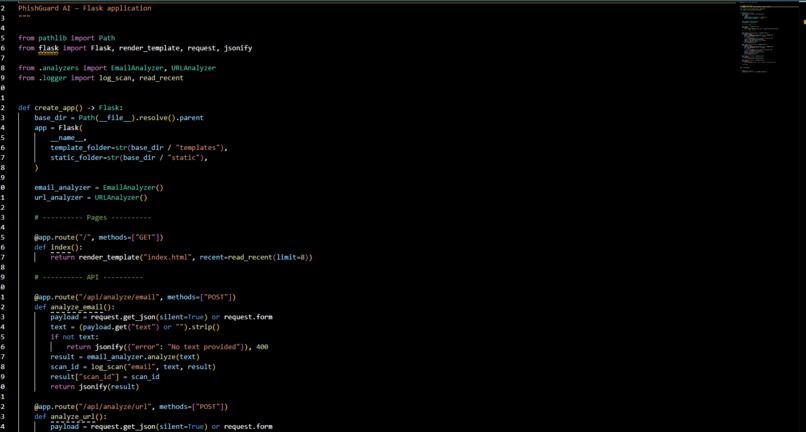Click "request" in the flask import line
Image resolution: width=806 pixels, height=432 pixels.
pyautogui.click(x=202, y=48)
